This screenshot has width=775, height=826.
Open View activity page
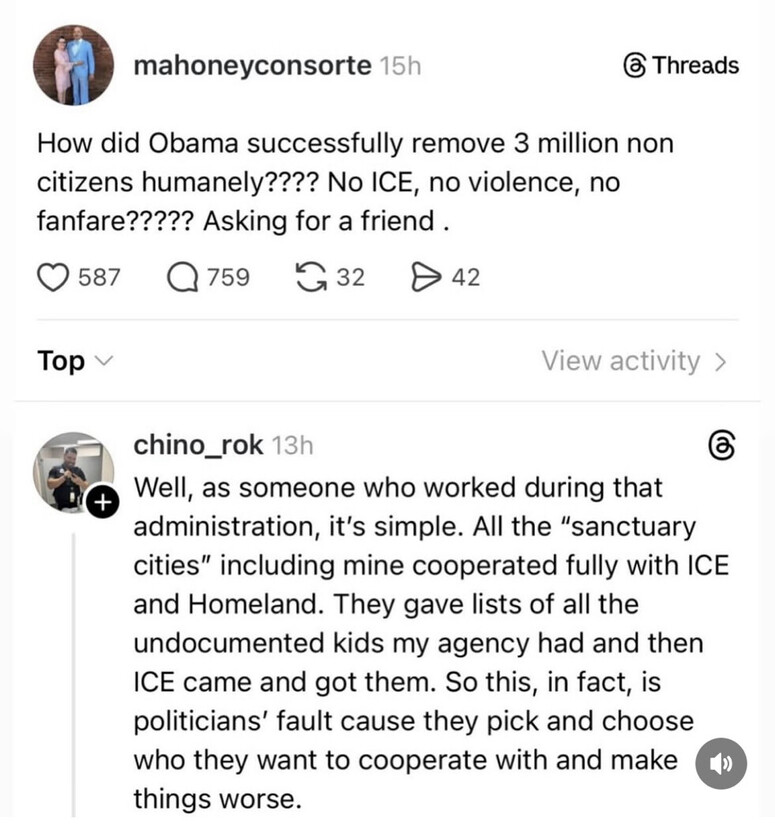[x=633, y=361]
